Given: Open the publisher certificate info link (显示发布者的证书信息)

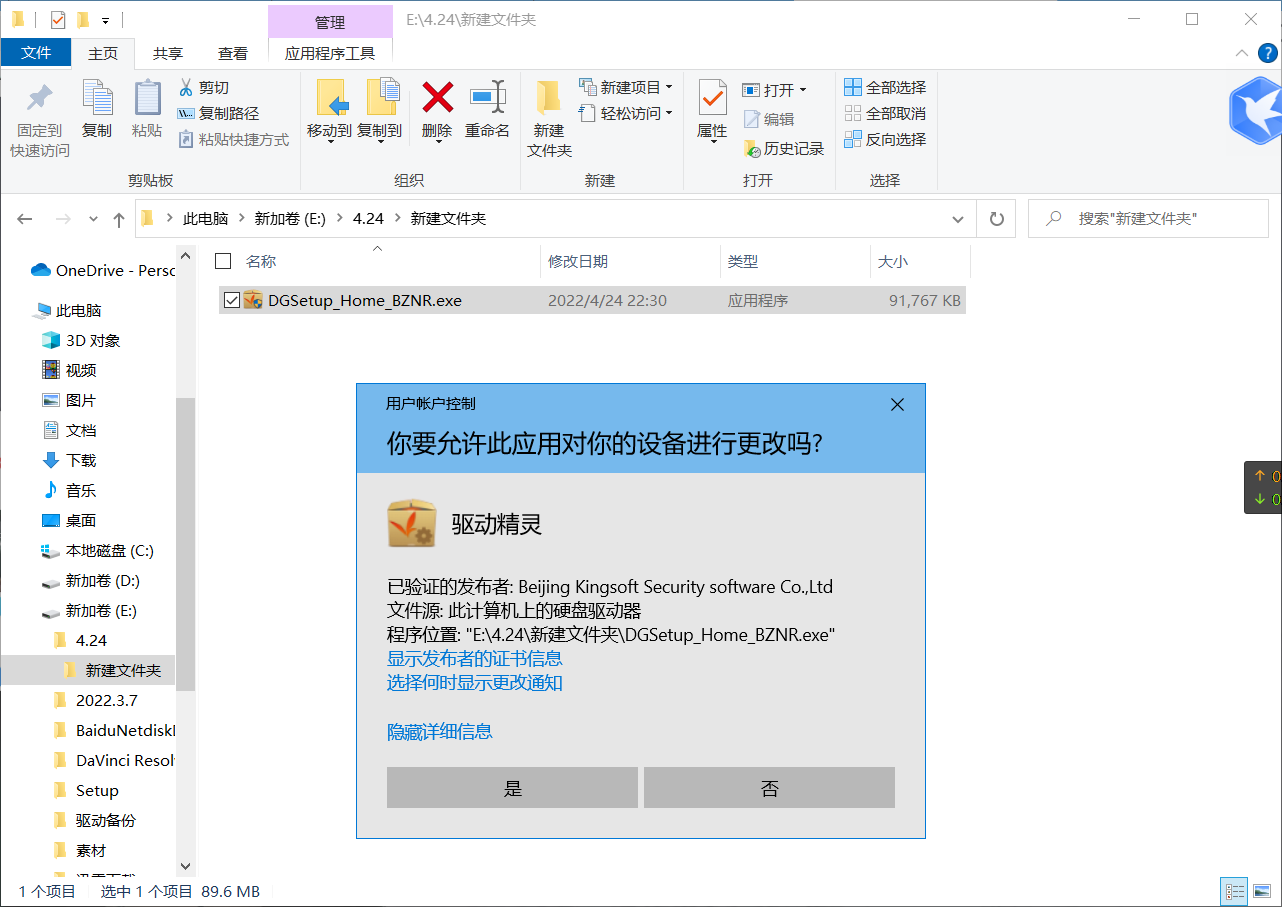Looking at the screenshot, I should tap(475, 659).
